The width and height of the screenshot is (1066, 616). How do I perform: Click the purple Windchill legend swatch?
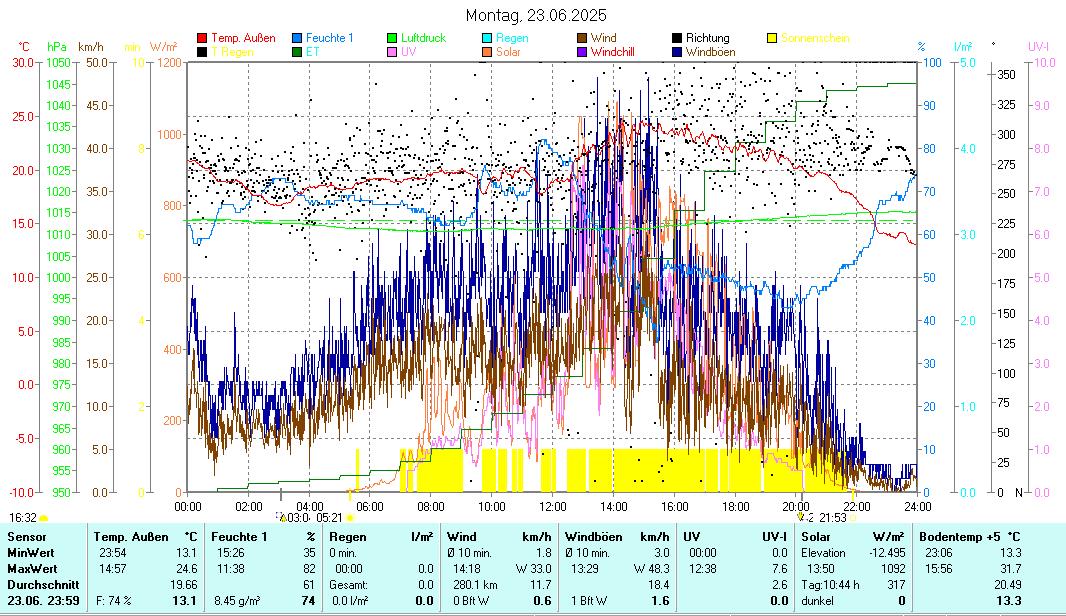pyautogui.click(x=582, y=51)
